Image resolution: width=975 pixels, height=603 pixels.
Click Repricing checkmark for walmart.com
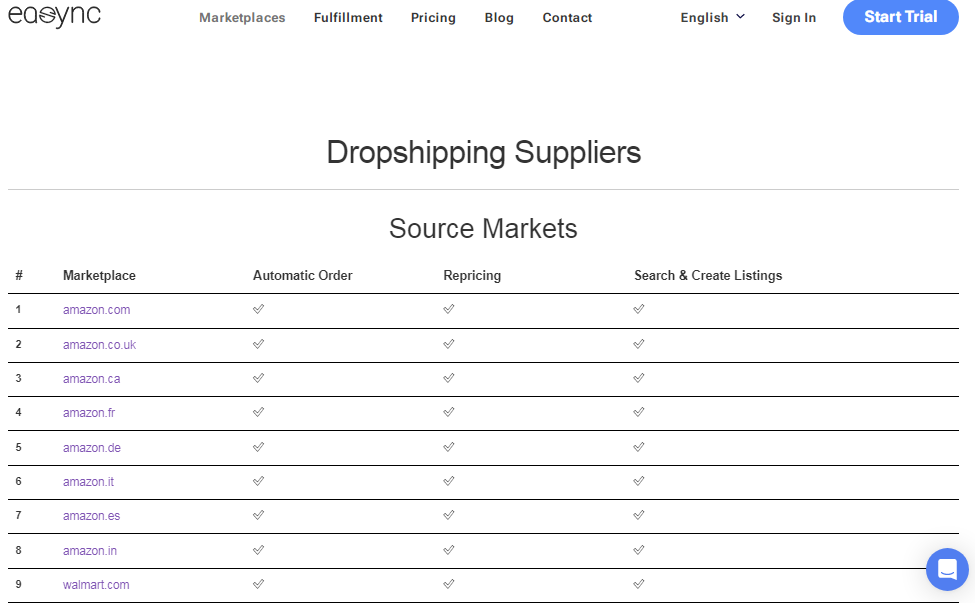(449, 584)
